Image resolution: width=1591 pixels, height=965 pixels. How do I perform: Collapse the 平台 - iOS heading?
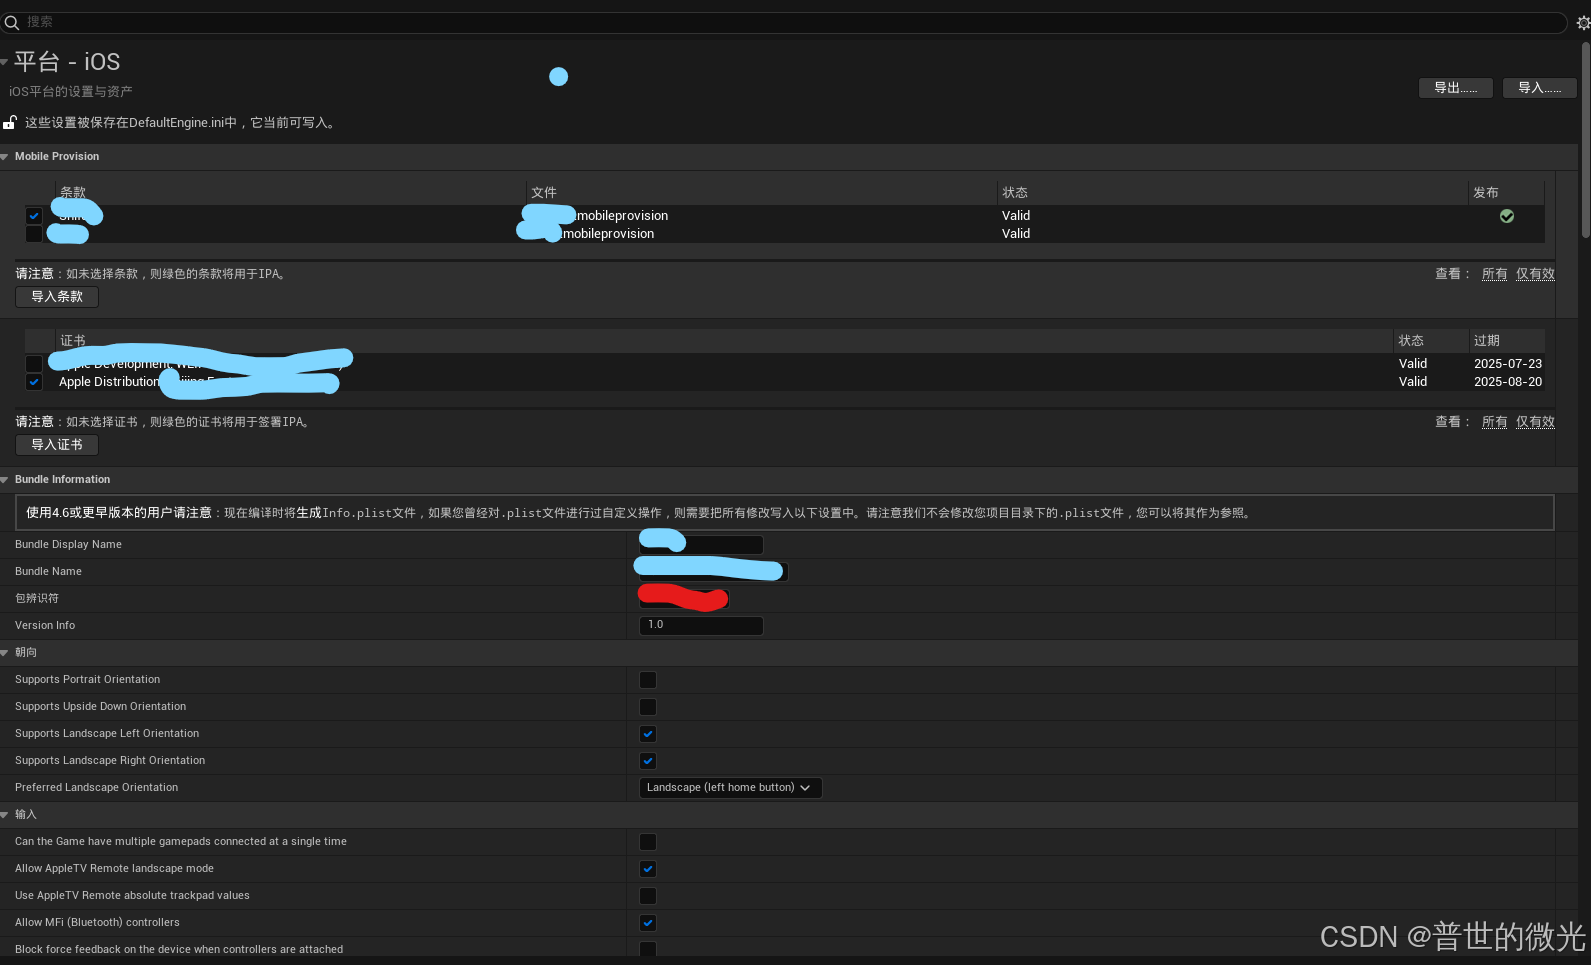pyautogui.click(x=4, y=62)
